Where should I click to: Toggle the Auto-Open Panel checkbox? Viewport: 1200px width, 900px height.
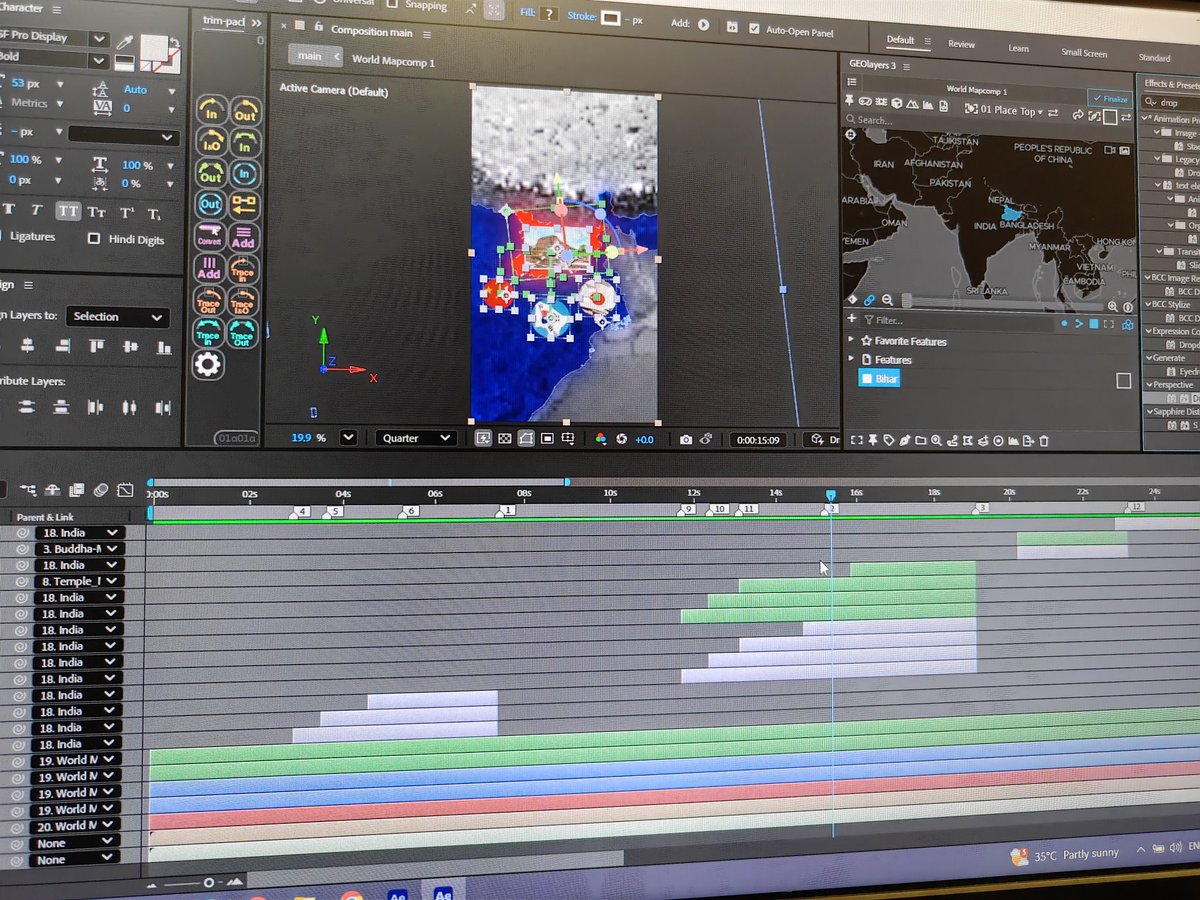click(x=754, y=28)
